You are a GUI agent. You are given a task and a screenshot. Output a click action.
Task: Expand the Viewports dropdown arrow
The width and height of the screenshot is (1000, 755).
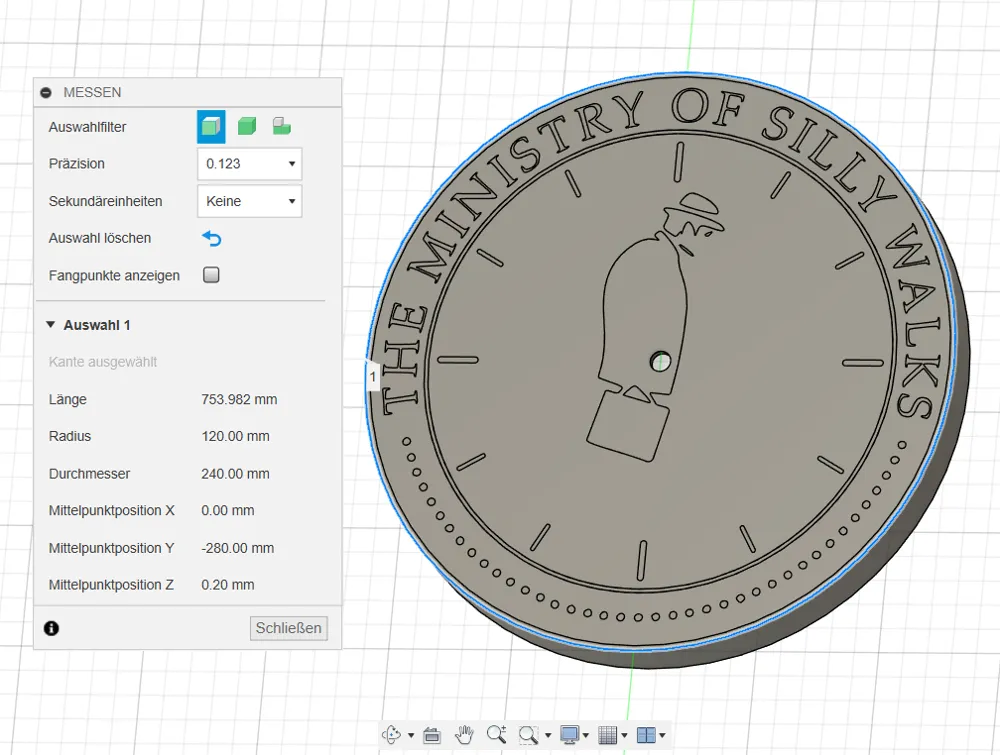click(x=663, y=735)
